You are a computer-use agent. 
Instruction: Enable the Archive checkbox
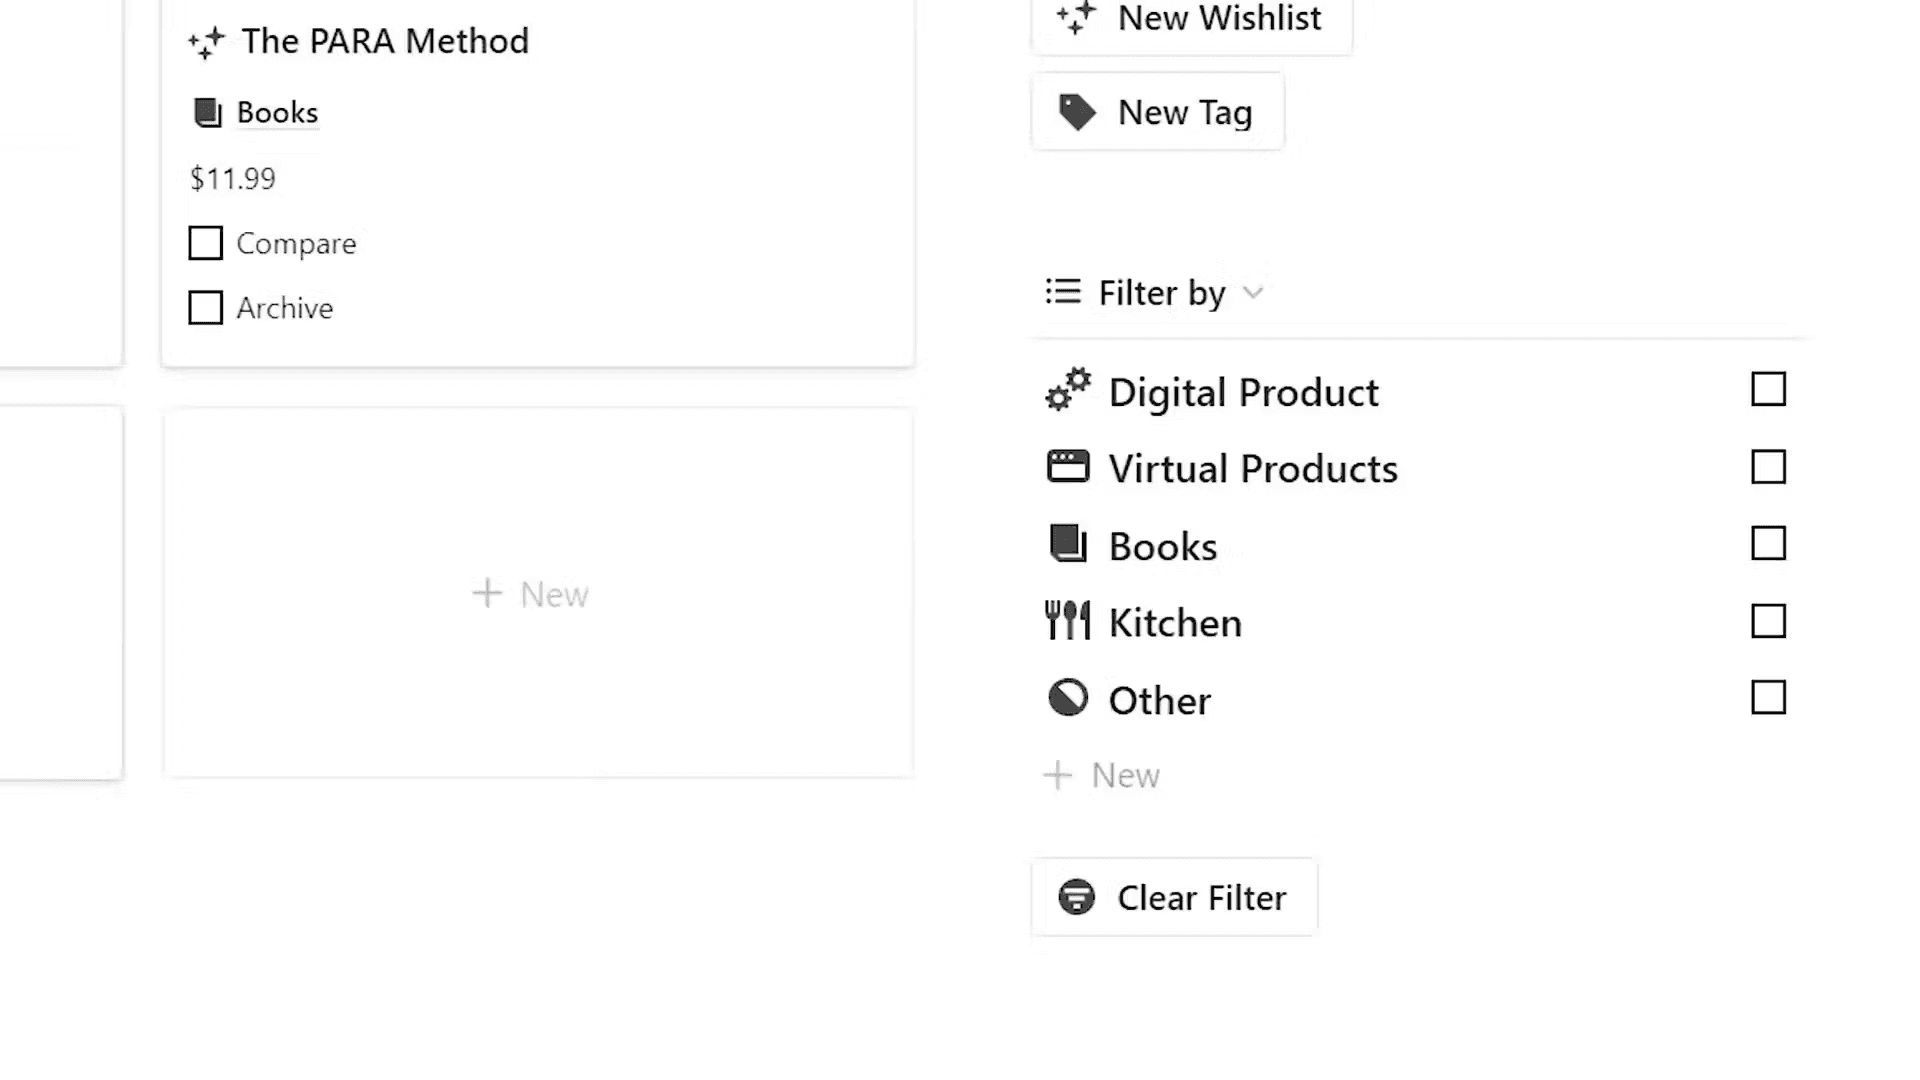(x=206, y=307)
